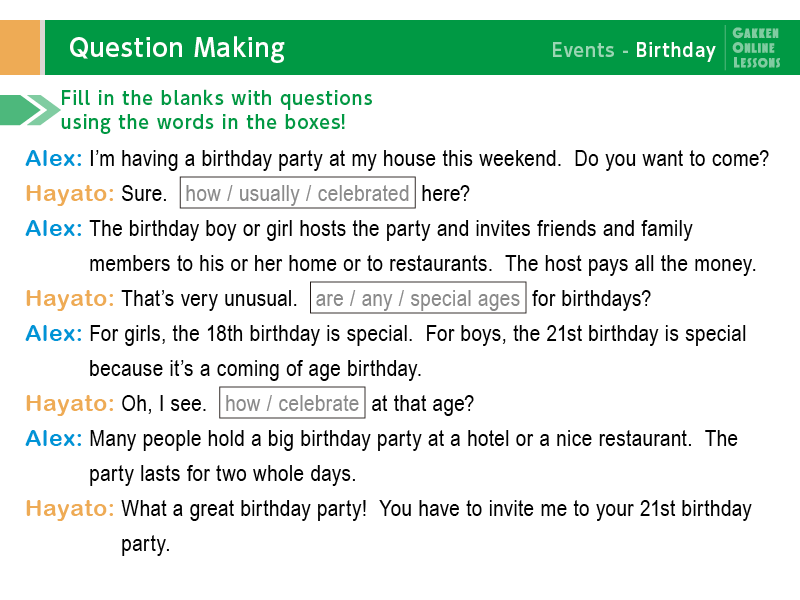The image size is (800, 600).
Task: Click the 'That's very unusual.' sentence
Action: tap(209, 298)
